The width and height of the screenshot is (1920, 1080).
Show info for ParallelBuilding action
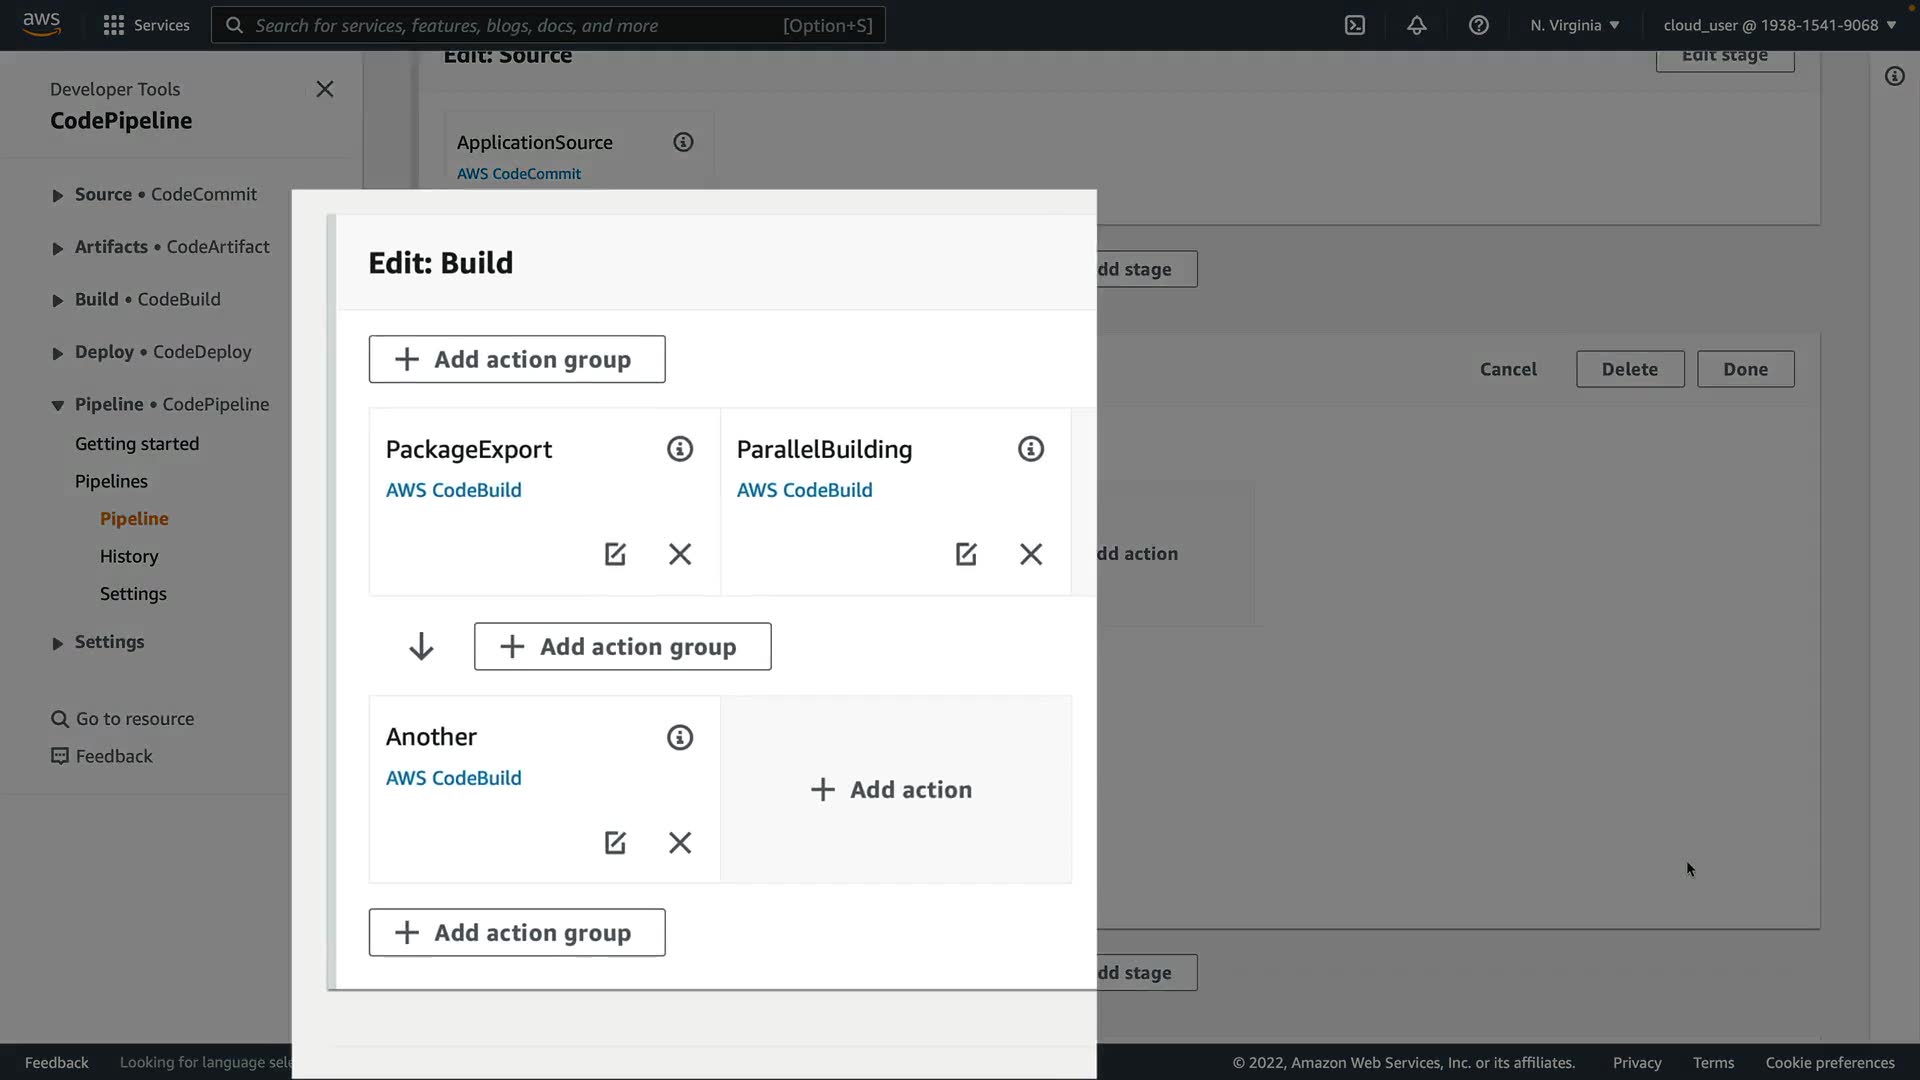coord(1031,449)
